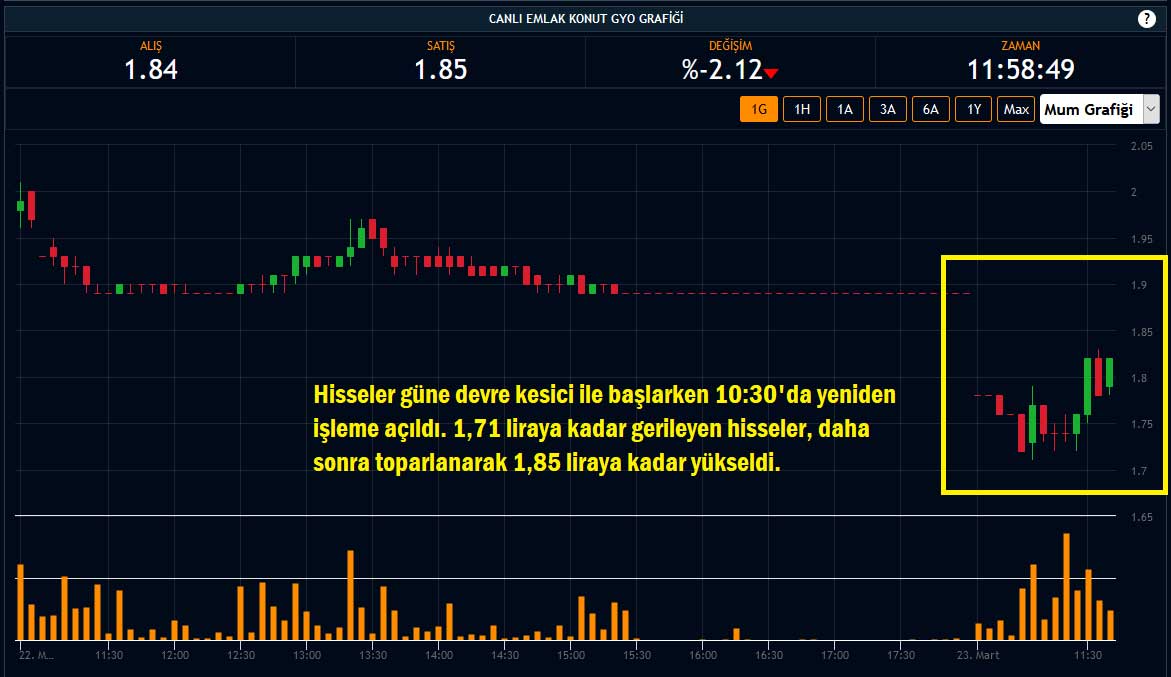Viewport: 1171px width, 677px height.
Task: Click the 12:00 time axis label
Action: click(x=175, y=655)
